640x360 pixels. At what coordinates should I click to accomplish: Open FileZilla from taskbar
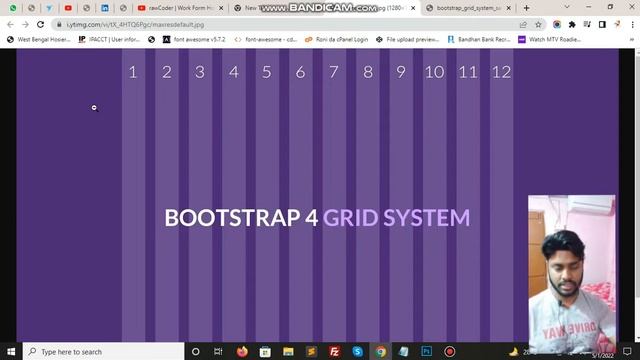point(334,351)
